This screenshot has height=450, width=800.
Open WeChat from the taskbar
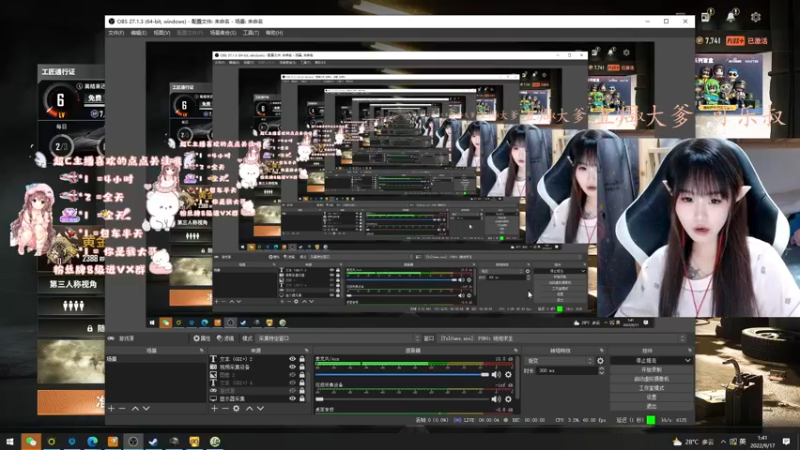point(31,441)
